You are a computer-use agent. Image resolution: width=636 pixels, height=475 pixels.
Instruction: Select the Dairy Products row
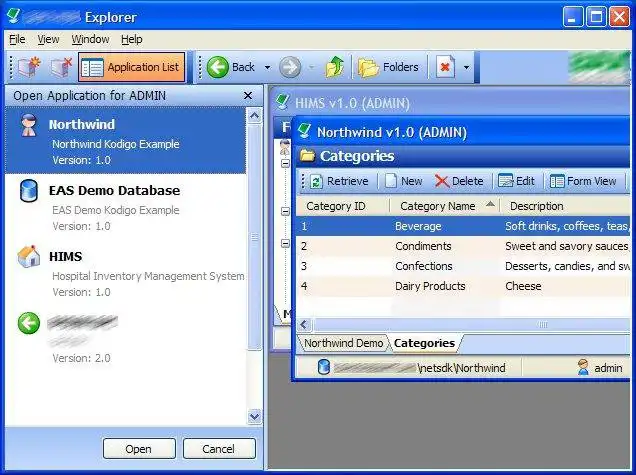tap(463, 286)
